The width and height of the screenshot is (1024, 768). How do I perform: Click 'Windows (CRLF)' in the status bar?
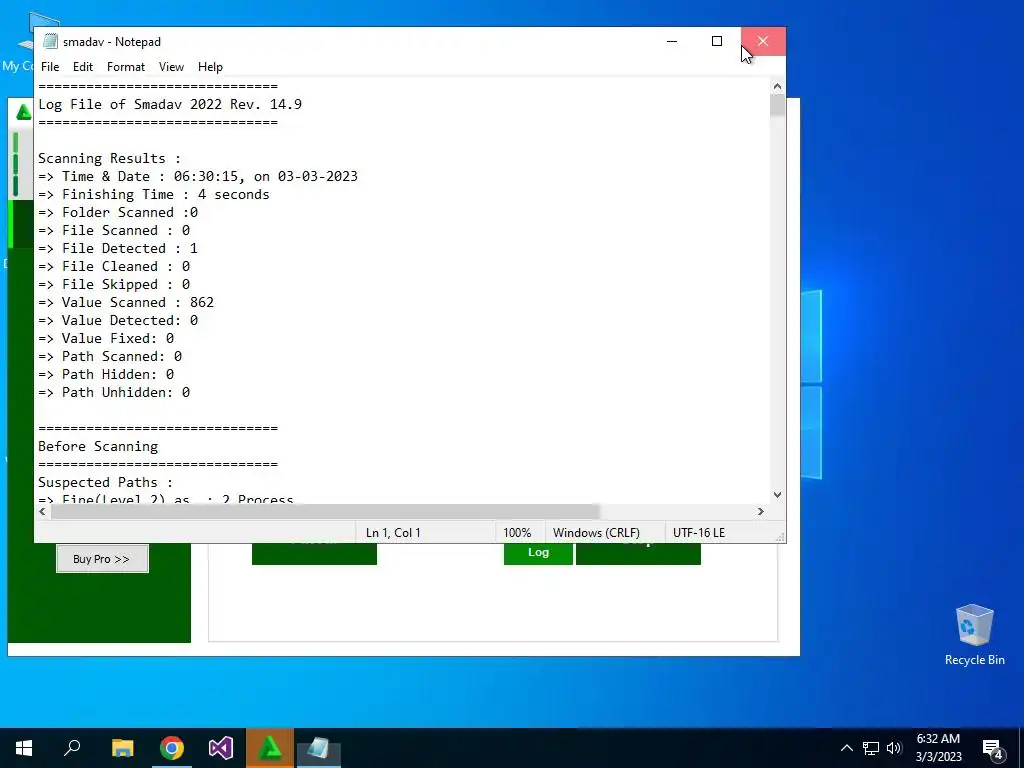[x=596, y=533]
